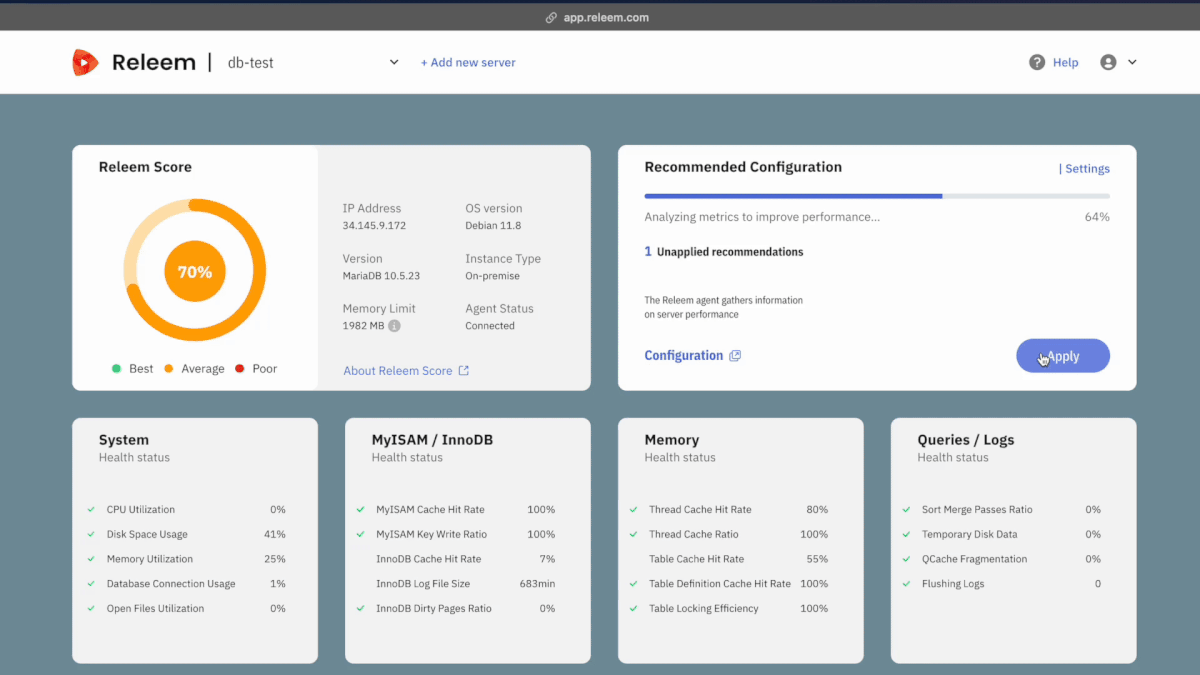Click the user account icon

coord(1108,62)
